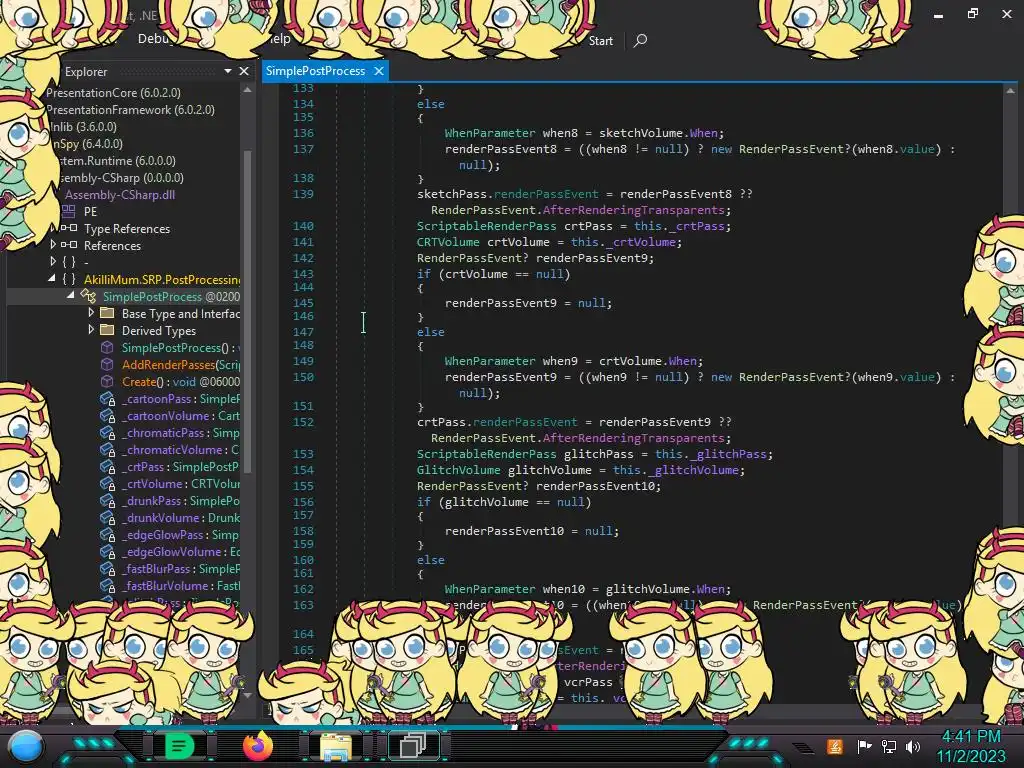Expand the Derived Types folder
Viewport: 1024px width, 768px height.
click(x=91, y=329)
